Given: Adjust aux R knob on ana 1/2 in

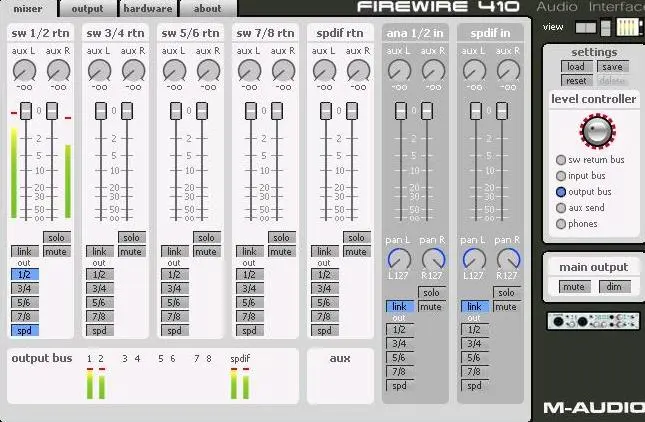Looking at the screenshot, I should coord(434,70).
